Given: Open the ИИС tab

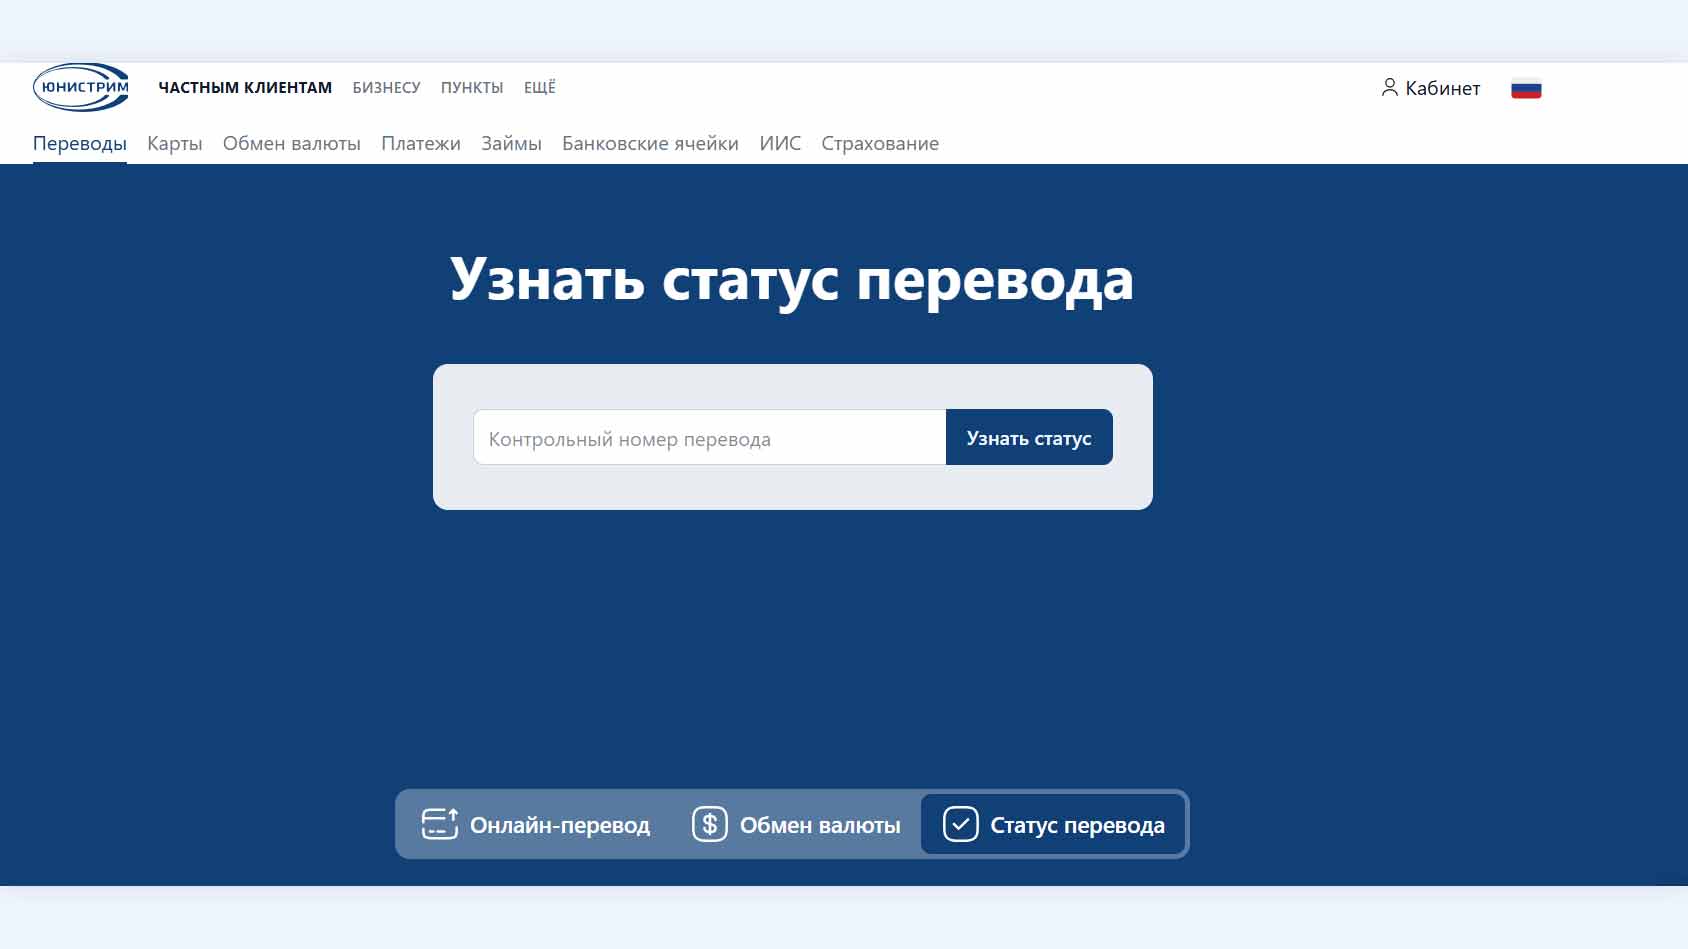Looking at the screenshot, I should tap(780, 143).
